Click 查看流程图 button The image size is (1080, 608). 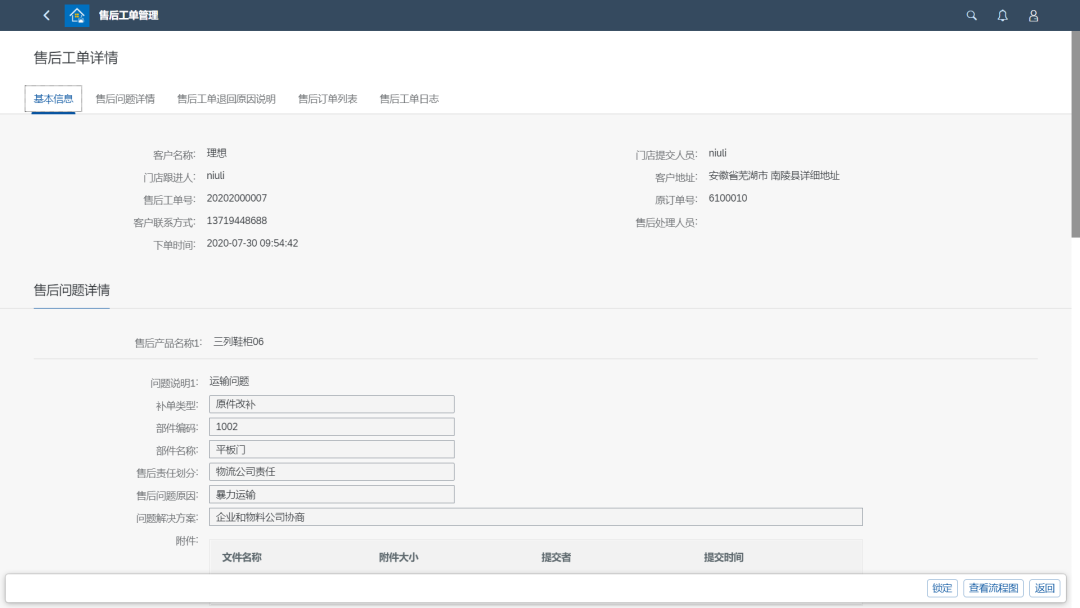(993, 588)
